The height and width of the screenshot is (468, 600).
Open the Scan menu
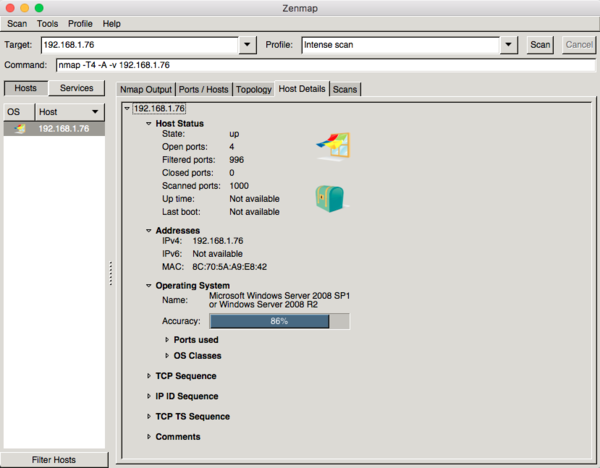click(x=17, y=24)
